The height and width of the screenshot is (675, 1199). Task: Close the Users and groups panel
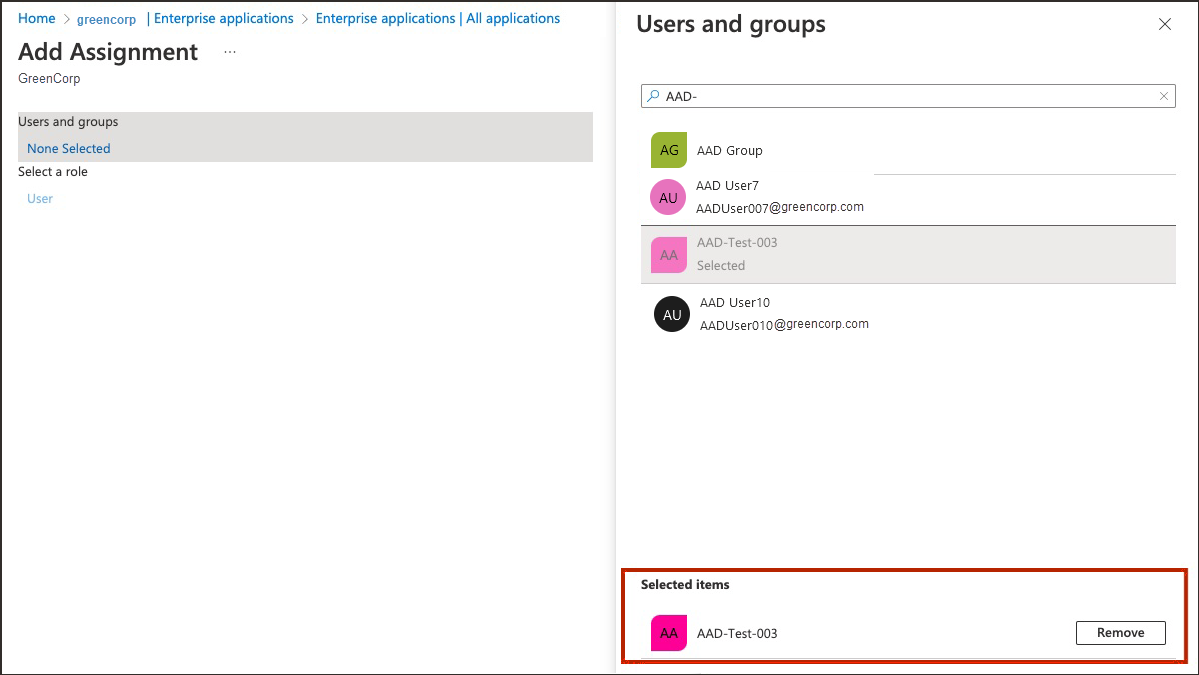point(1164,23)
